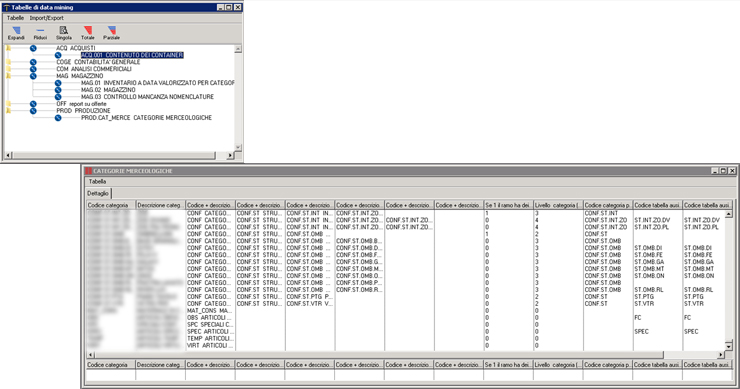Click tree horizontal scrollbar right arrow
The height and width of the screenshot is (389, 740).
click(230, 155)
